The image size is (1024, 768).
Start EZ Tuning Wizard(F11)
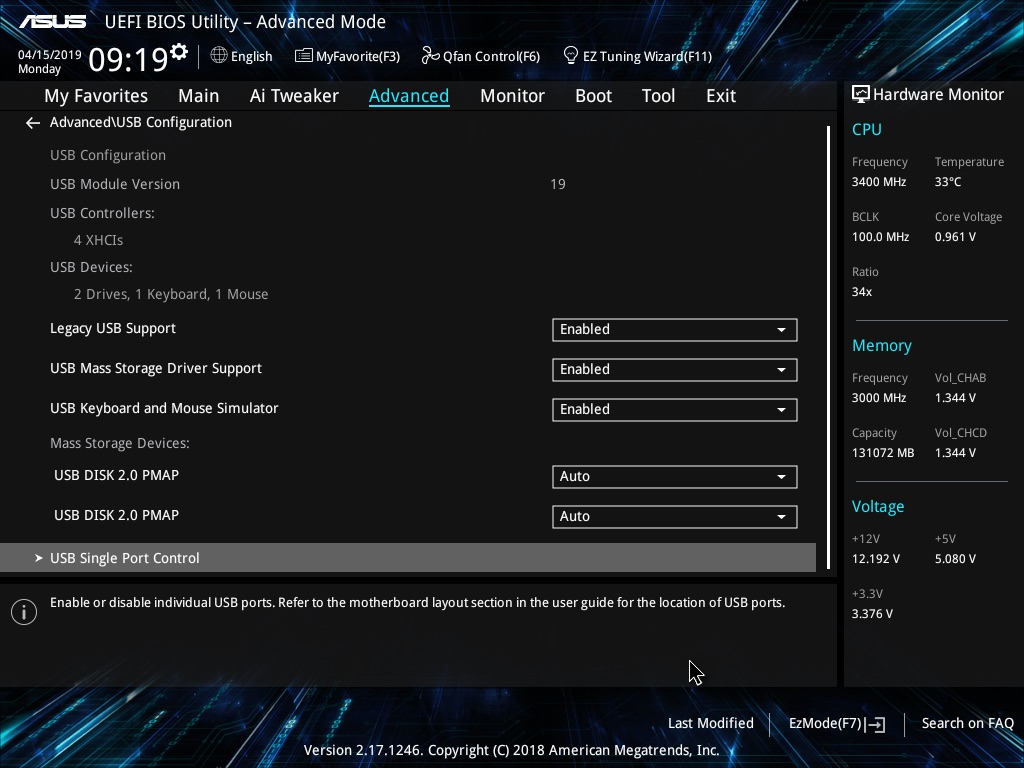(647, 57)
